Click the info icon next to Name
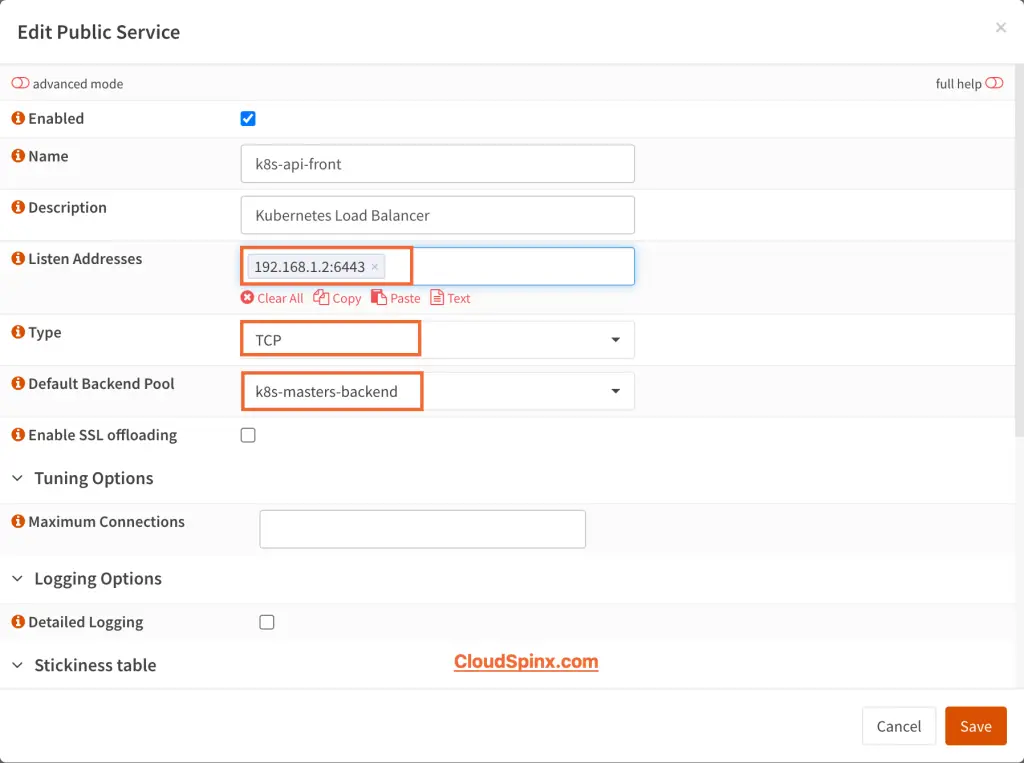The image size is (1024, 763). (17, 156)
